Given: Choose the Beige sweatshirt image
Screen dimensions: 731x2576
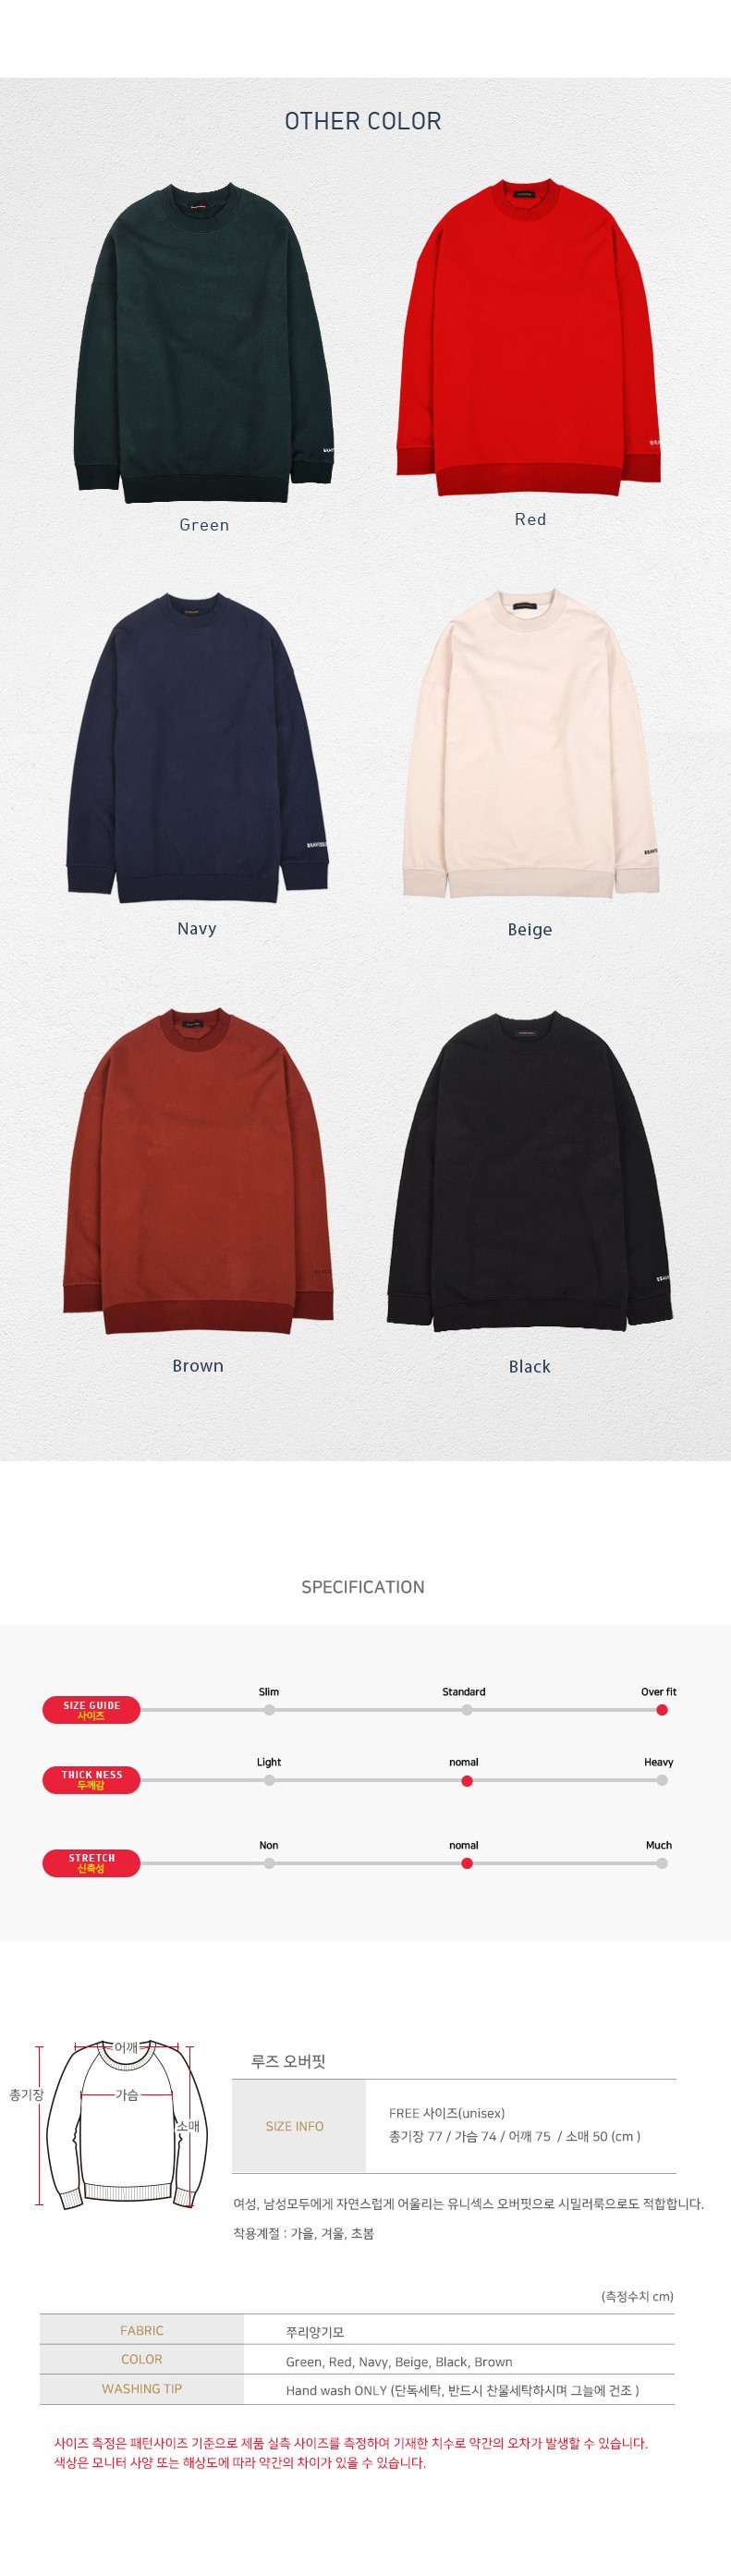Looking at the screenshot, I should (530, 745).
